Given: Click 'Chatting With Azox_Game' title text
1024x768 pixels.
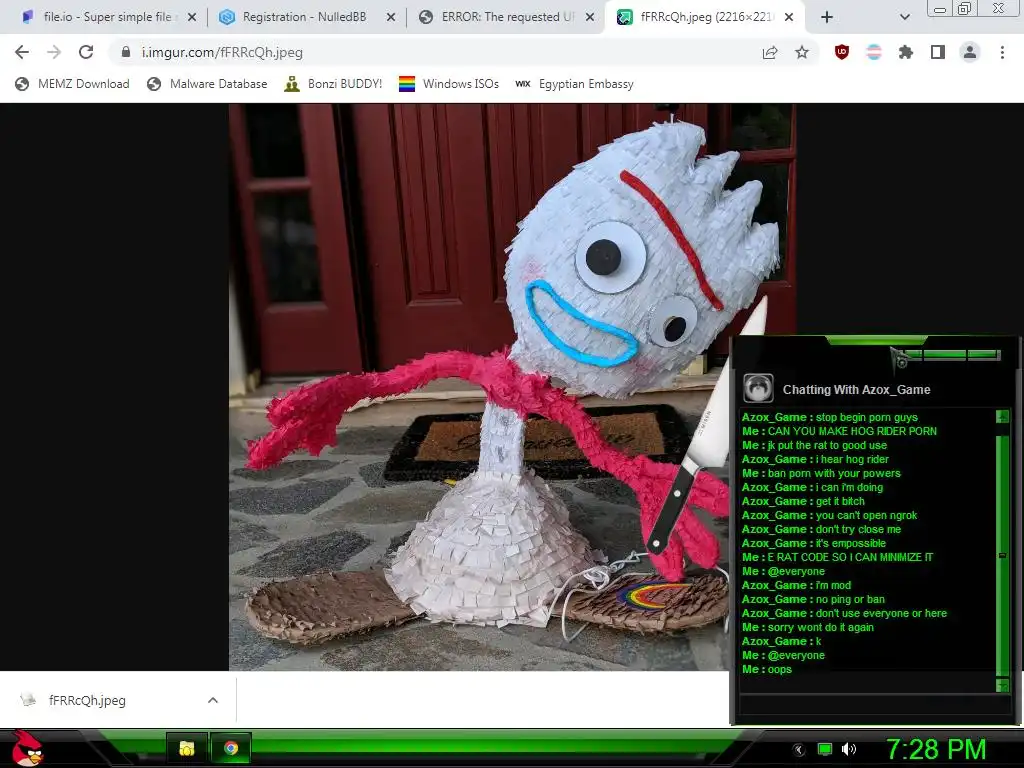Looking at the screenshot, I should click(x=856, y=390).
